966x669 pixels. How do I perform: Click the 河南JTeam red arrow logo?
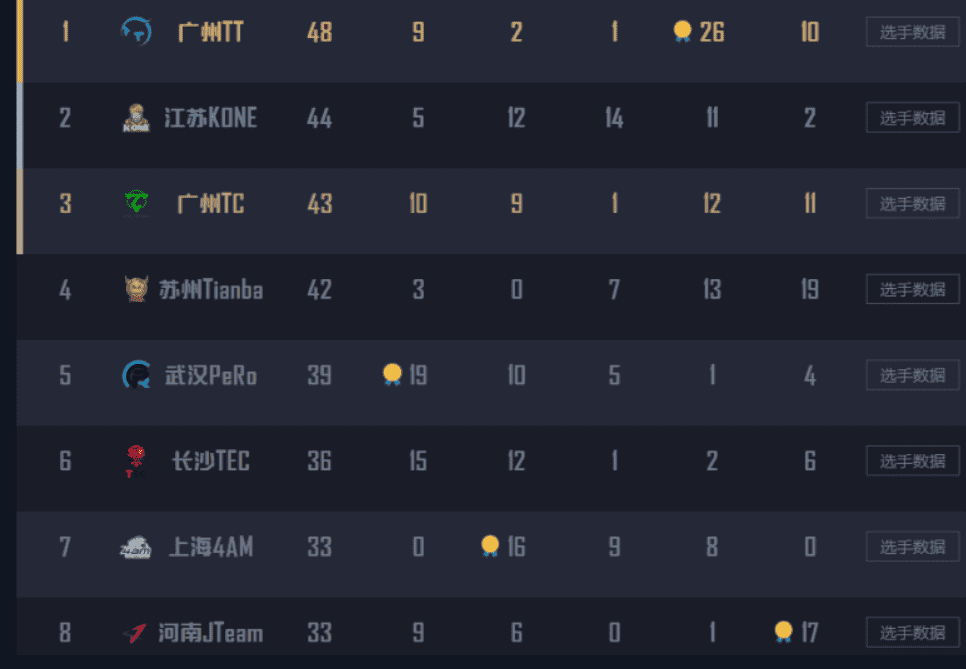[x=134, y=633]
